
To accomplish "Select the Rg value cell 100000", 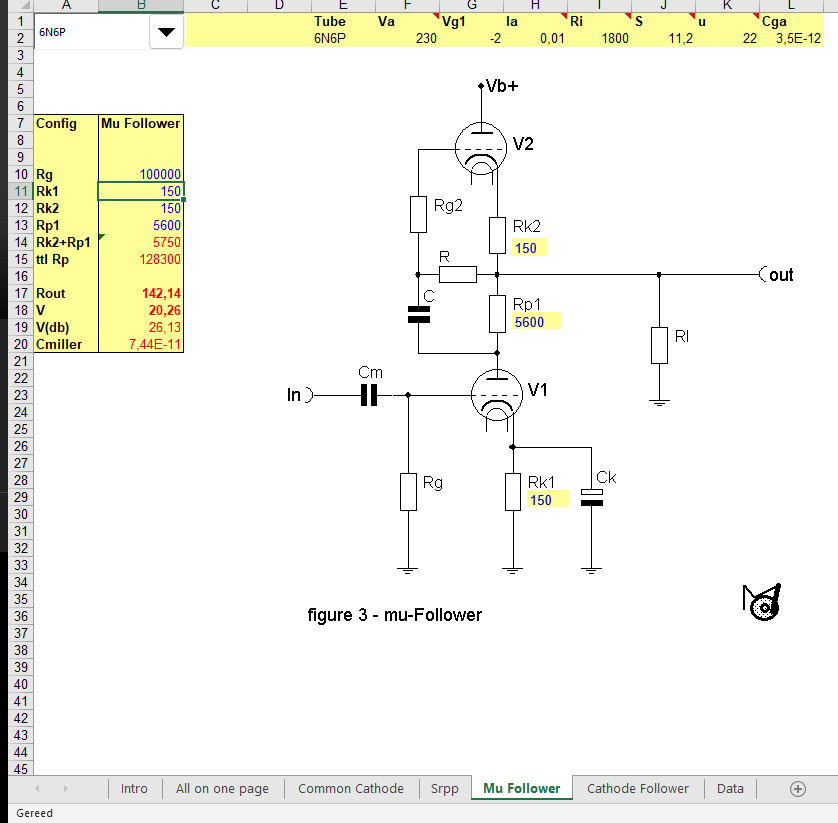I will tap(141, 174).
